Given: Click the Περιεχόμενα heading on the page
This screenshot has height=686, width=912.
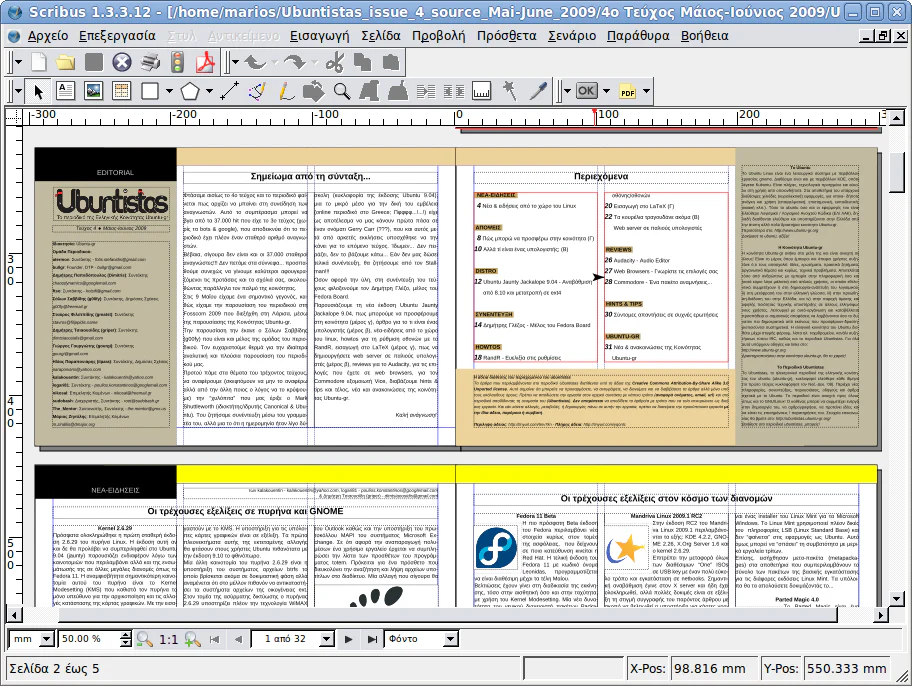Looking at the screenshot, I should tap(601, 176).
